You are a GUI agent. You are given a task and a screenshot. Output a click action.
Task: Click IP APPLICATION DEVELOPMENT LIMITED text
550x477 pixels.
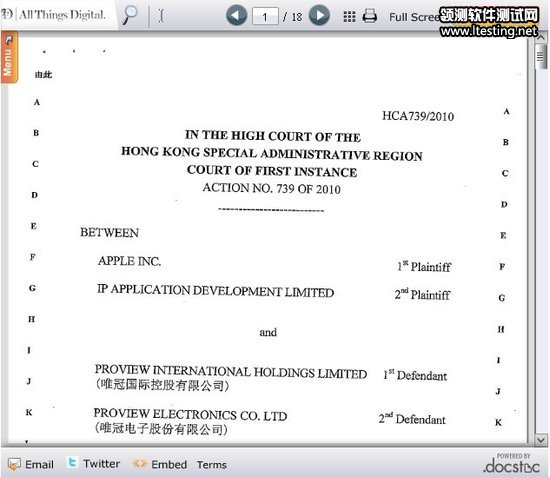coord(215,291)
